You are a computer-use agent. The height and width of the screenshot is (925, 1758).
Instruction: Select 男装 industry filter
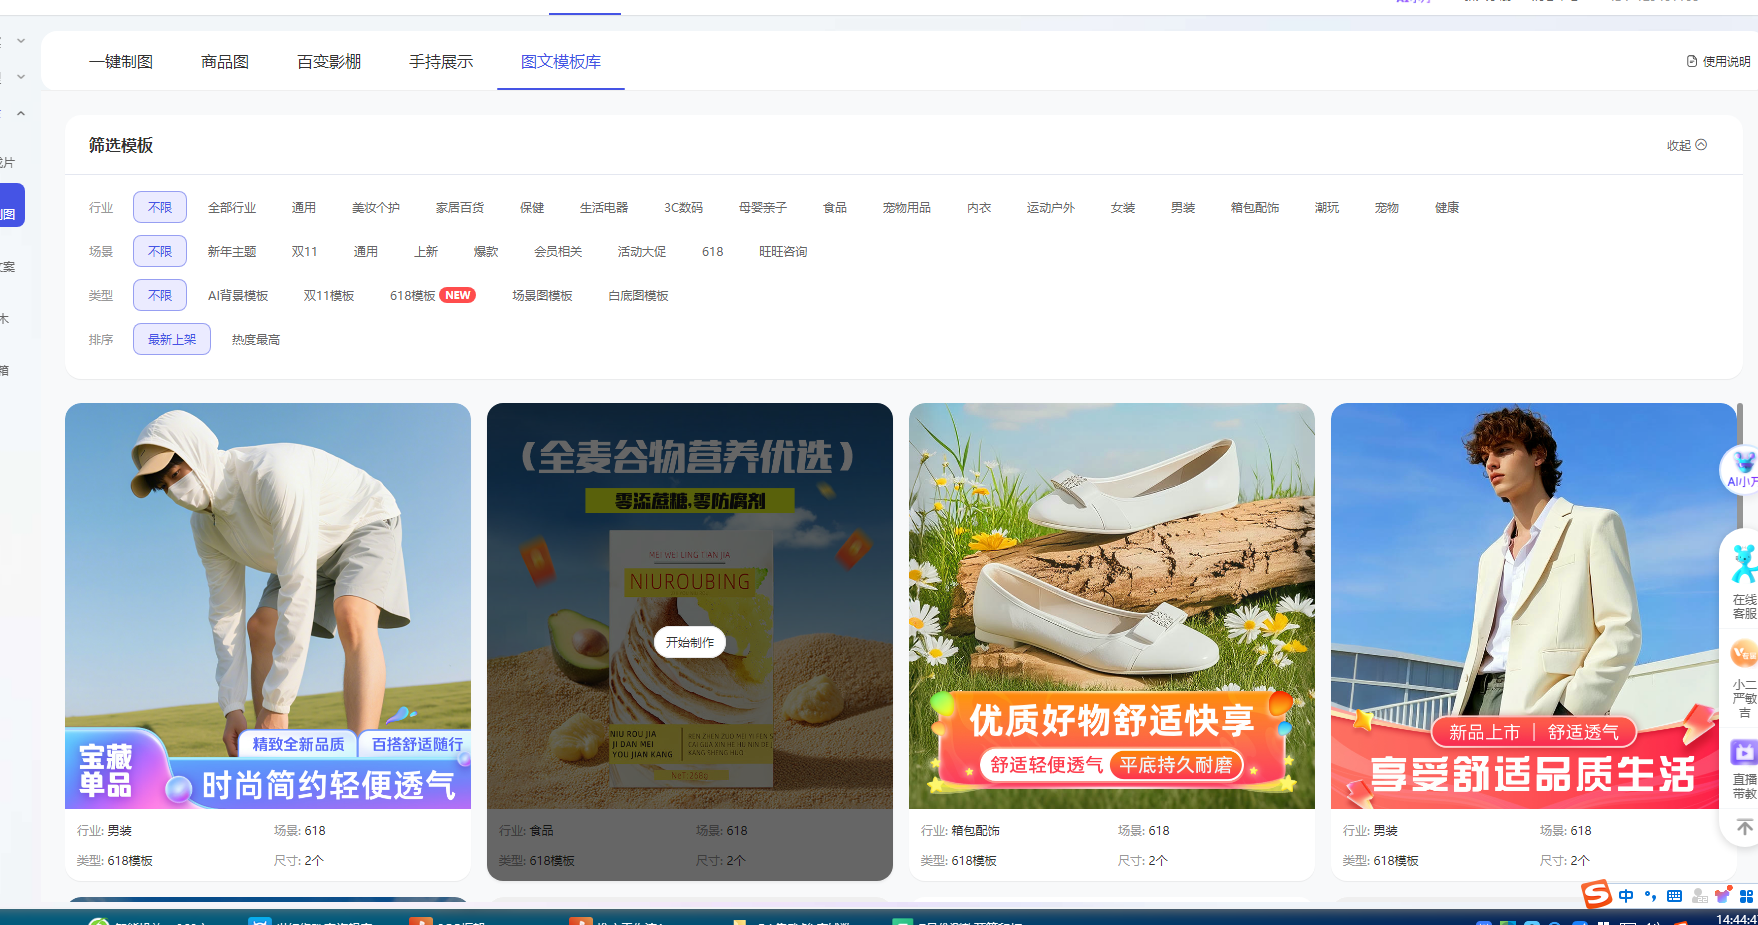(1183, 208)
